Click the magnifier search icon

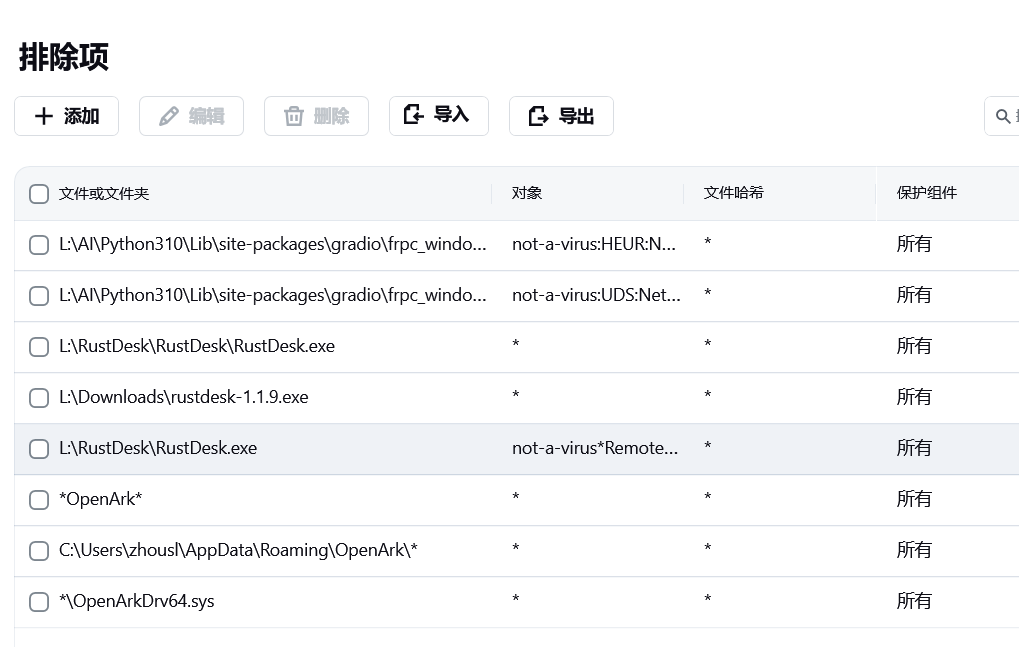(1002, 116)
